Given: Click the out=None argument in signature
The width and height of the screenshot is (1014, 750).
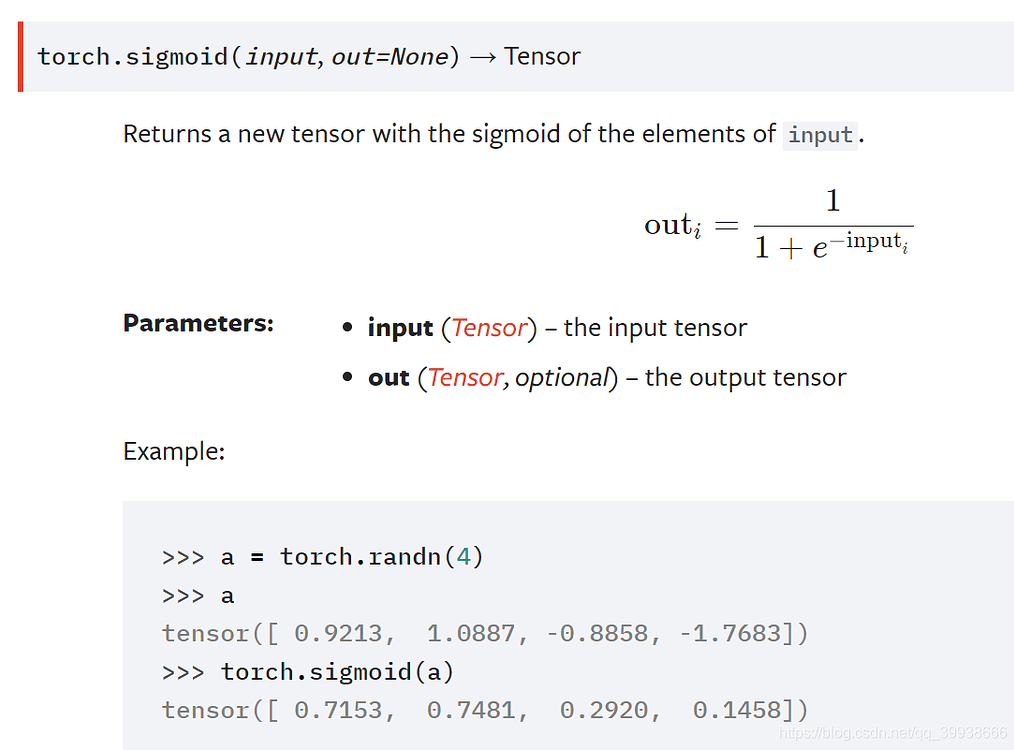Looking at the screenshot, I should point(390,57).
